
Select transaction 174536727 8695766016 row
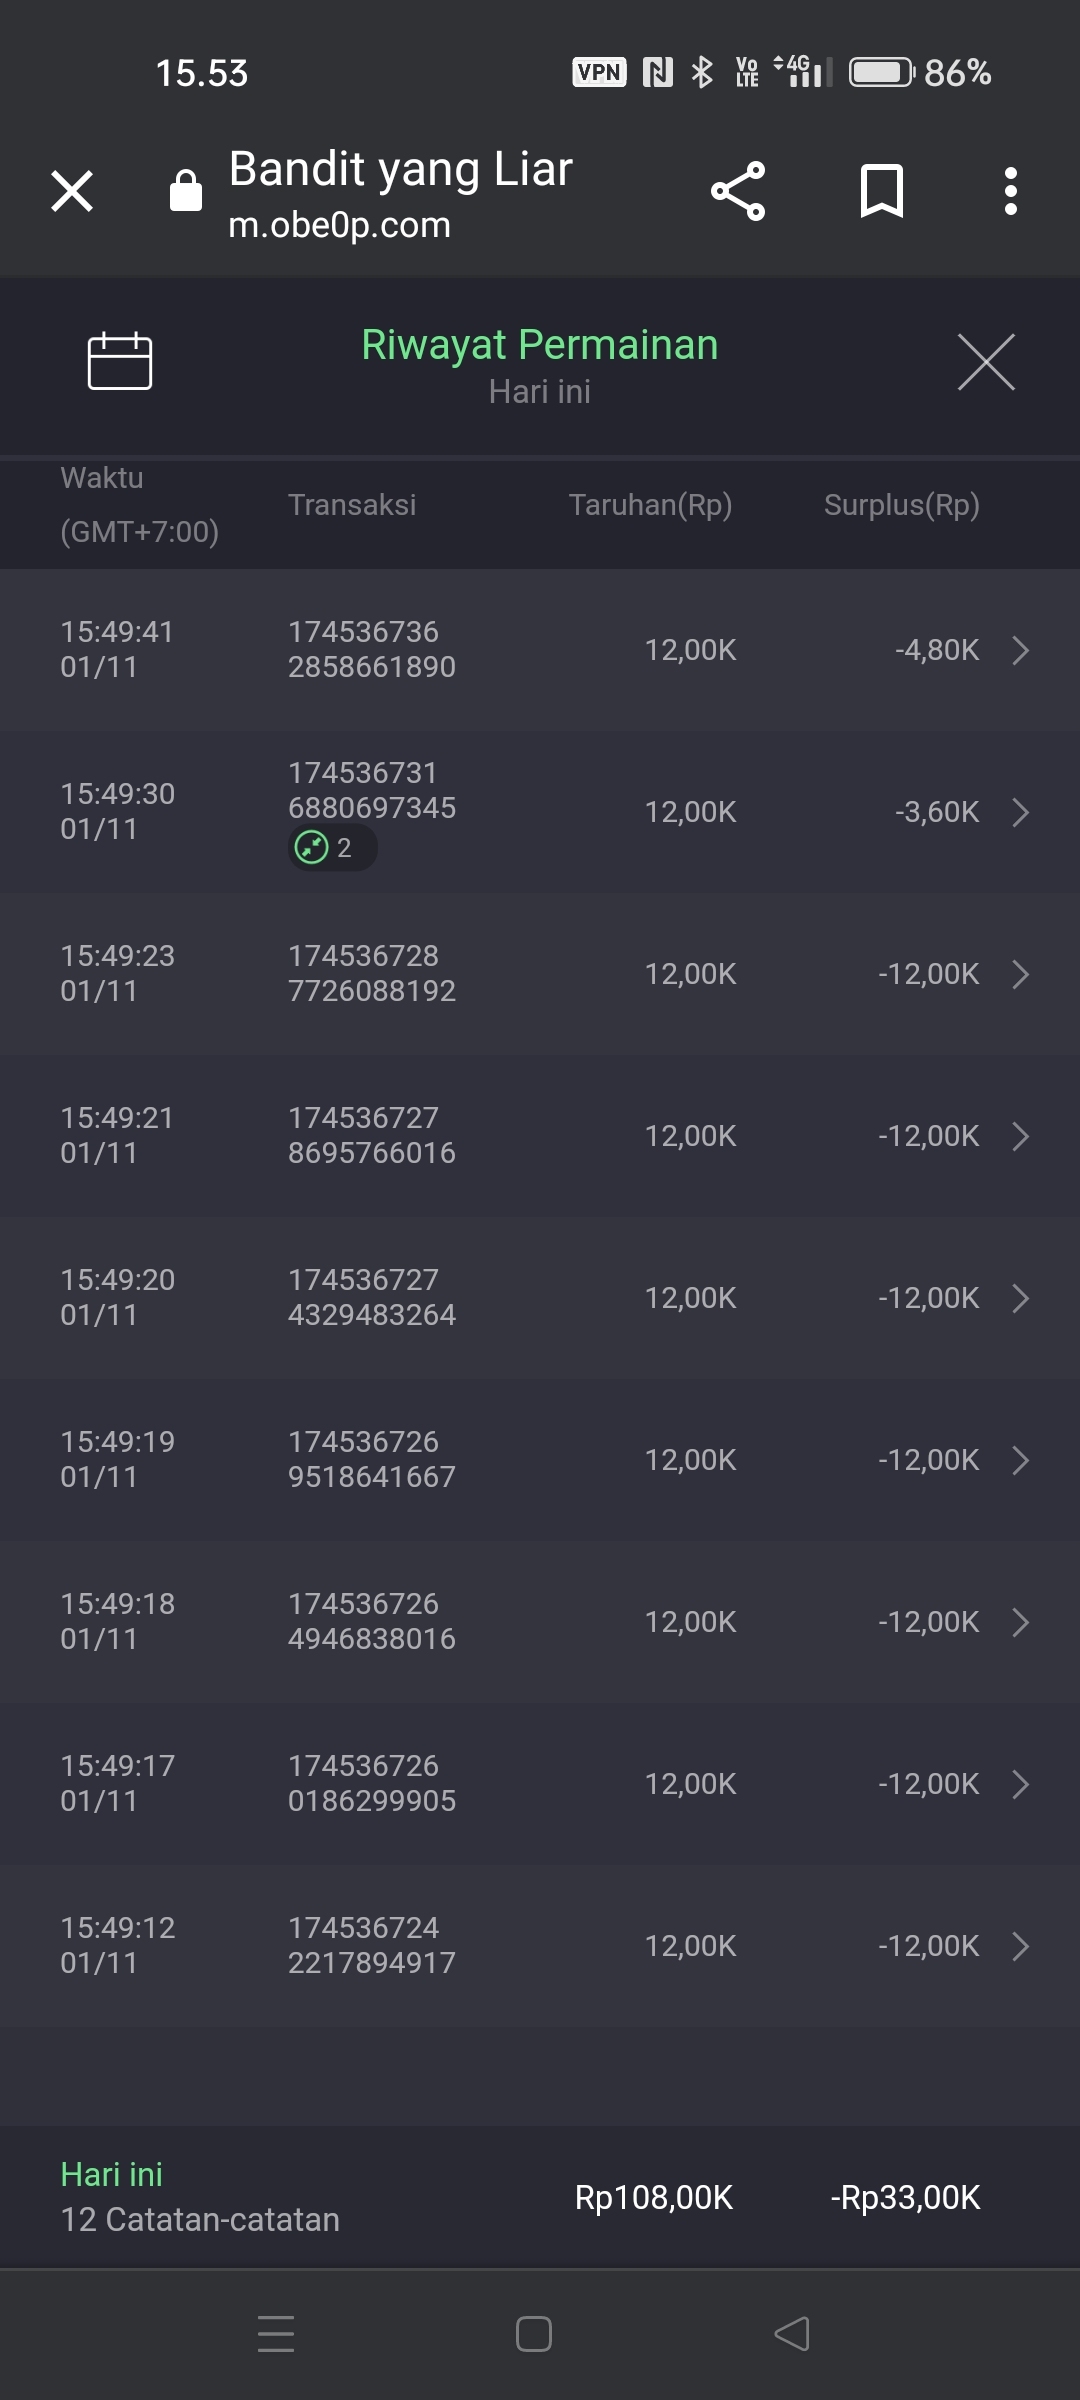[371, 1136]
